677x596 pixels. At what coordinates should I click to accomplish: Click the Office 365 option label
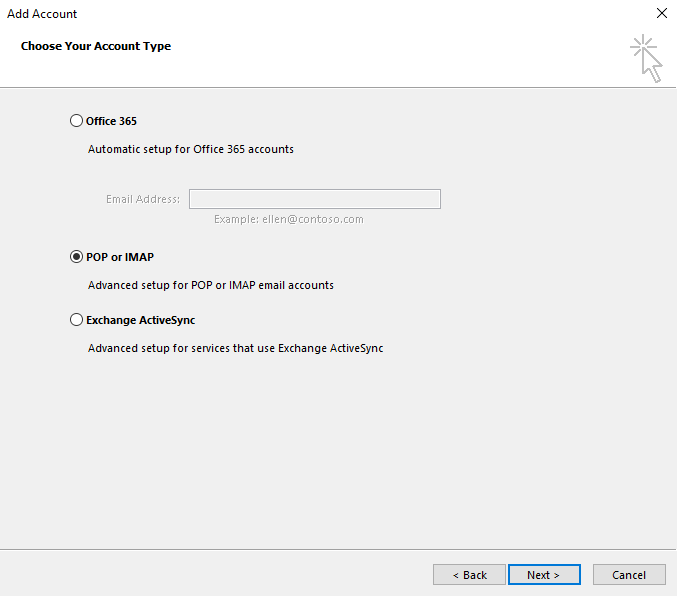[111, 121]
